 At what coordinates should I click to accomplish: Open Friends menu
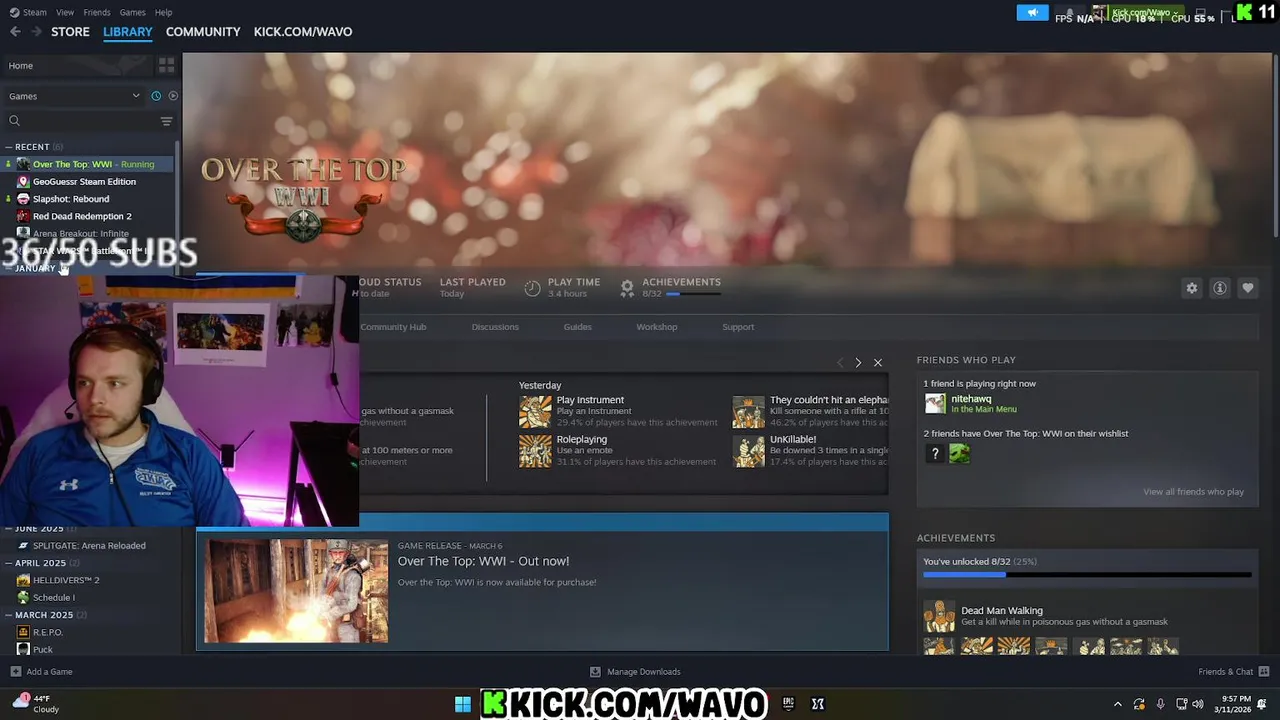coord(97,12)
